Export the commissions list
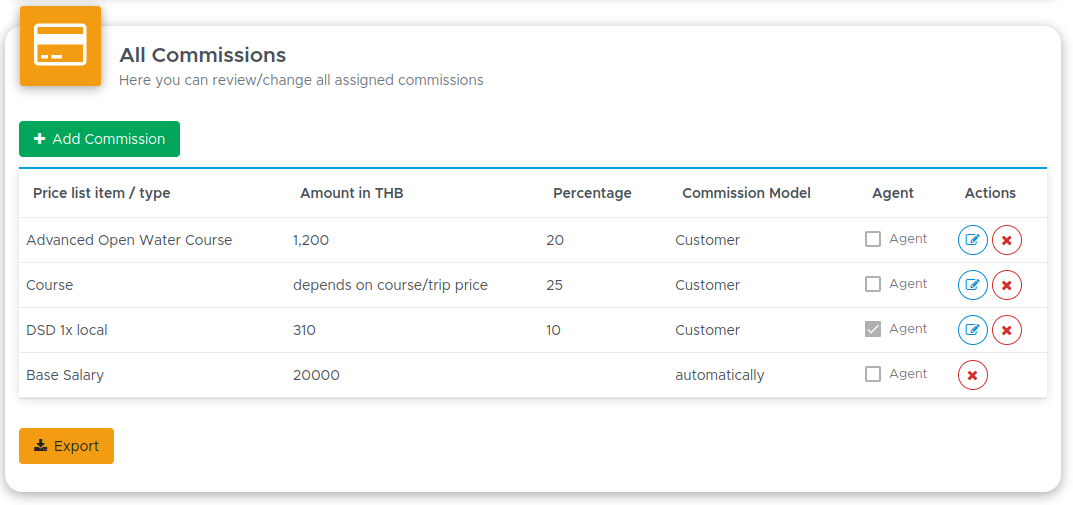This screenshot has width=1073, height=505. tap(66, 446)
